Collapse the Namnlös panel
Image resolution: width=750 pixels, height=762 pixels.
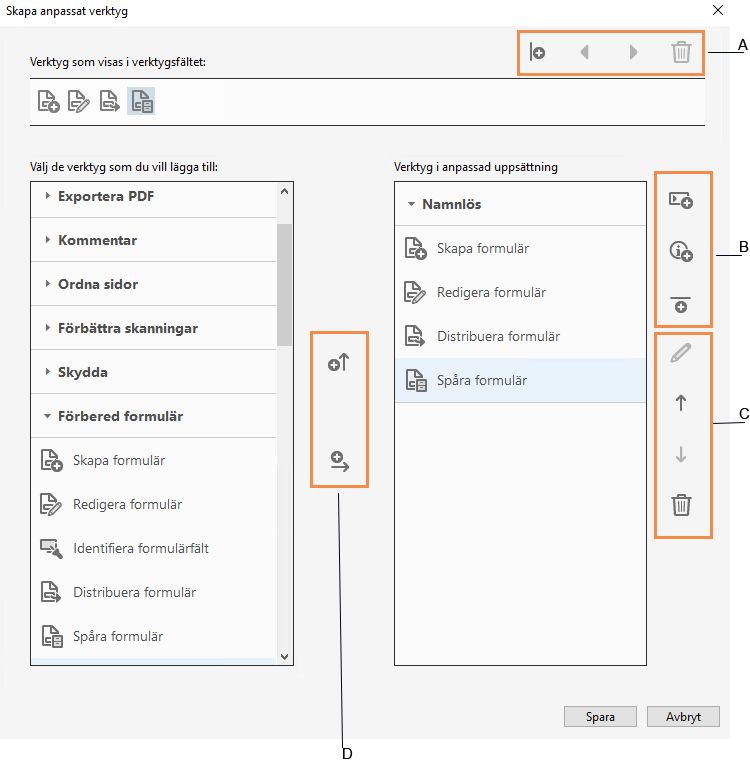pos(411,204)
